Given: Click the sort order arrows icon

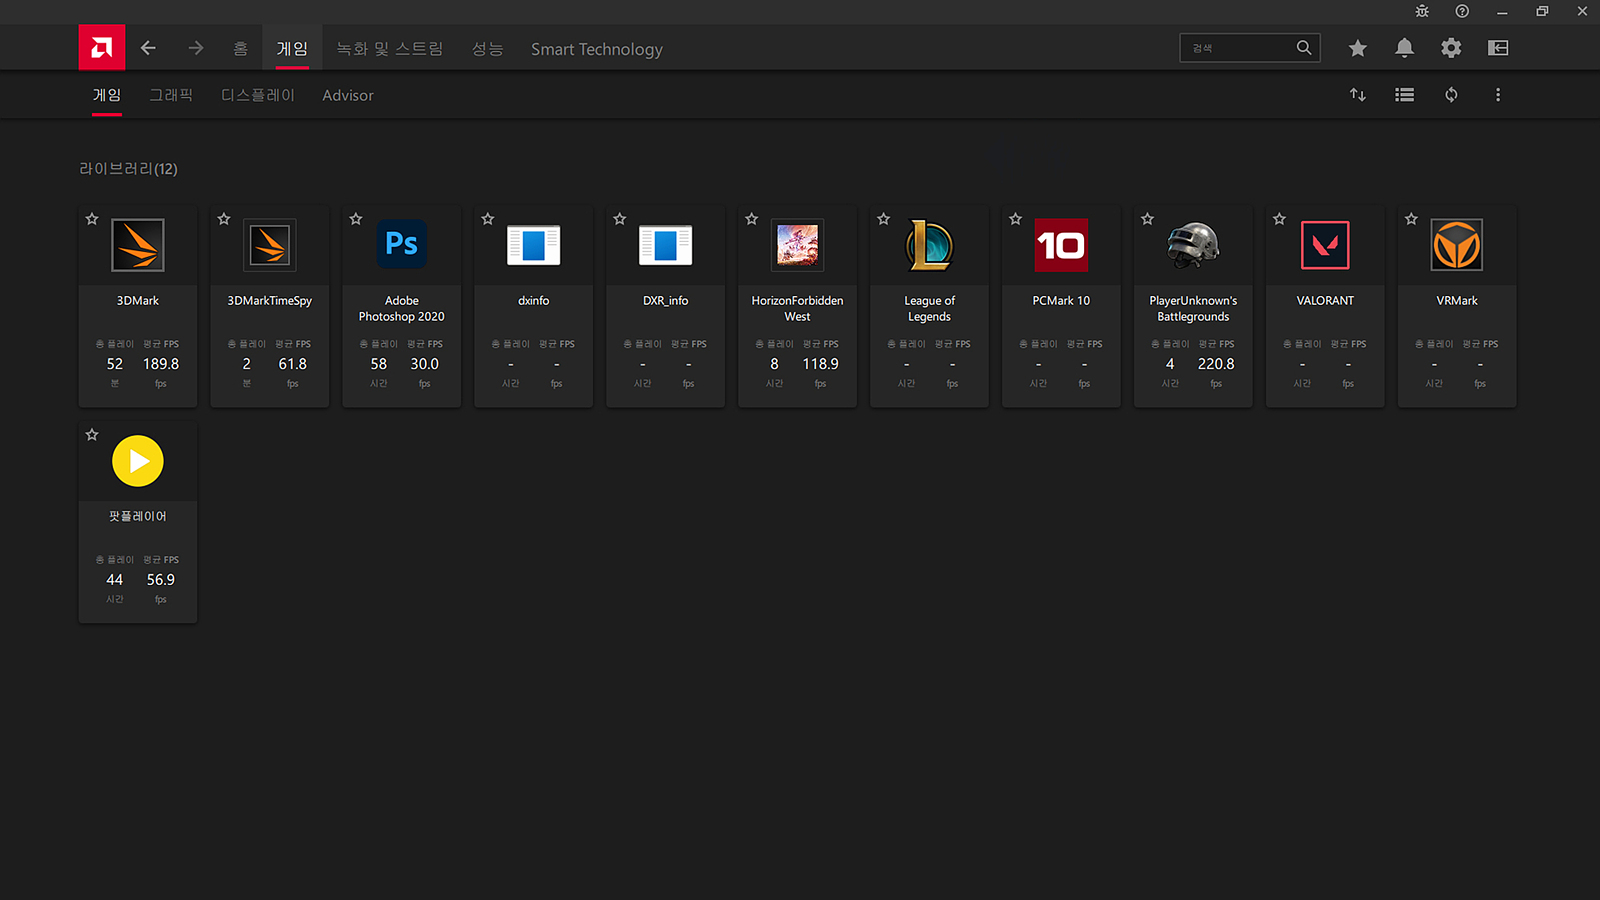Looking at the screenshot, I should point(1357,95).
